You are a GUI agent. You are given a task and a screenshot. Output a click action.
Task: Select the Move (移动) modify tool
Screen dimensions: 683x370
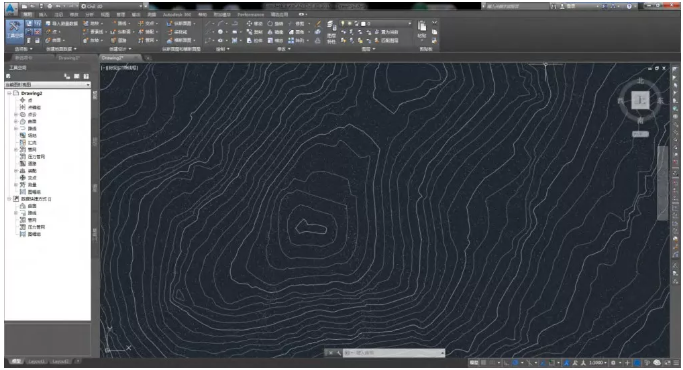tap(254, 24)
